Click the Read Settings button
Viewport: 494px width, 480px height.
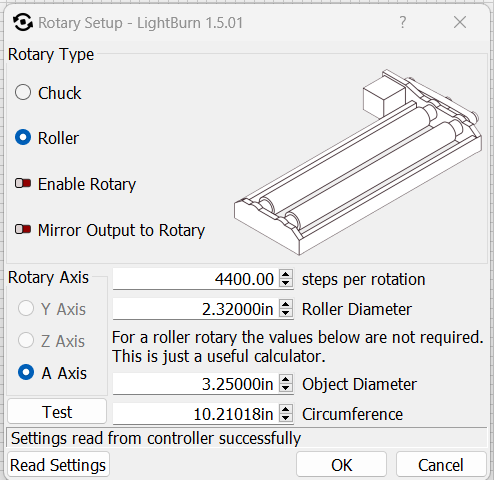[x=58, y=465]
